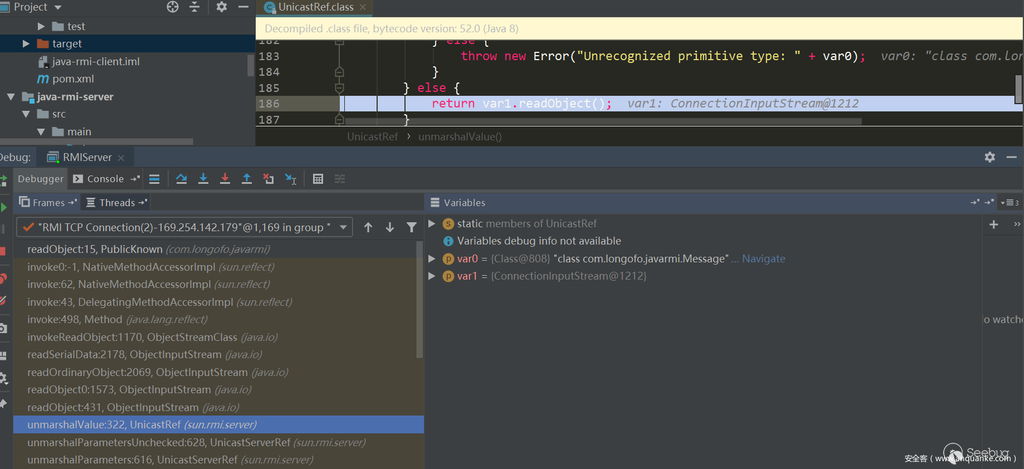Image resolution: width=1024 pixels, height=469 pixels.
Task: Toggle the frames filter funnel icon
Action: coord(411,227)
